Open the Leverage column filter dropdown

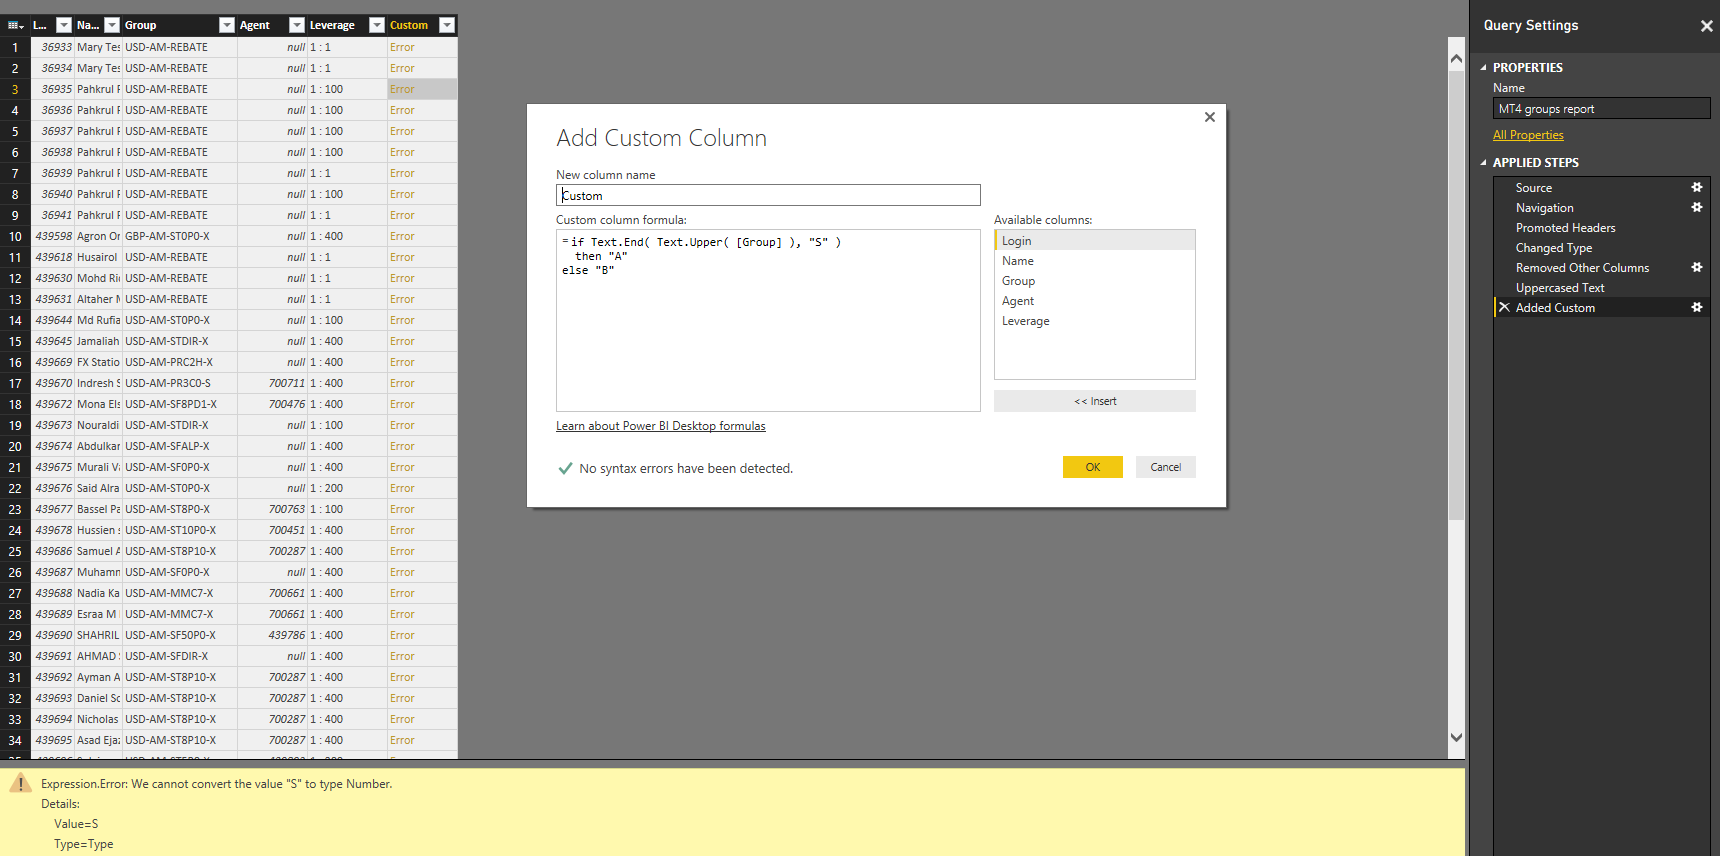pyautogui.click(x=377, y=25)
